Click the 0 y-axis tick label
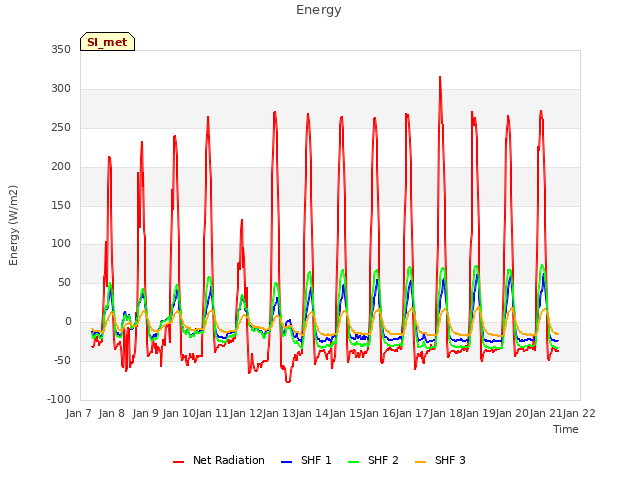Image resolution: width=640 pixels, height=480 pixels. click(68, 322)
